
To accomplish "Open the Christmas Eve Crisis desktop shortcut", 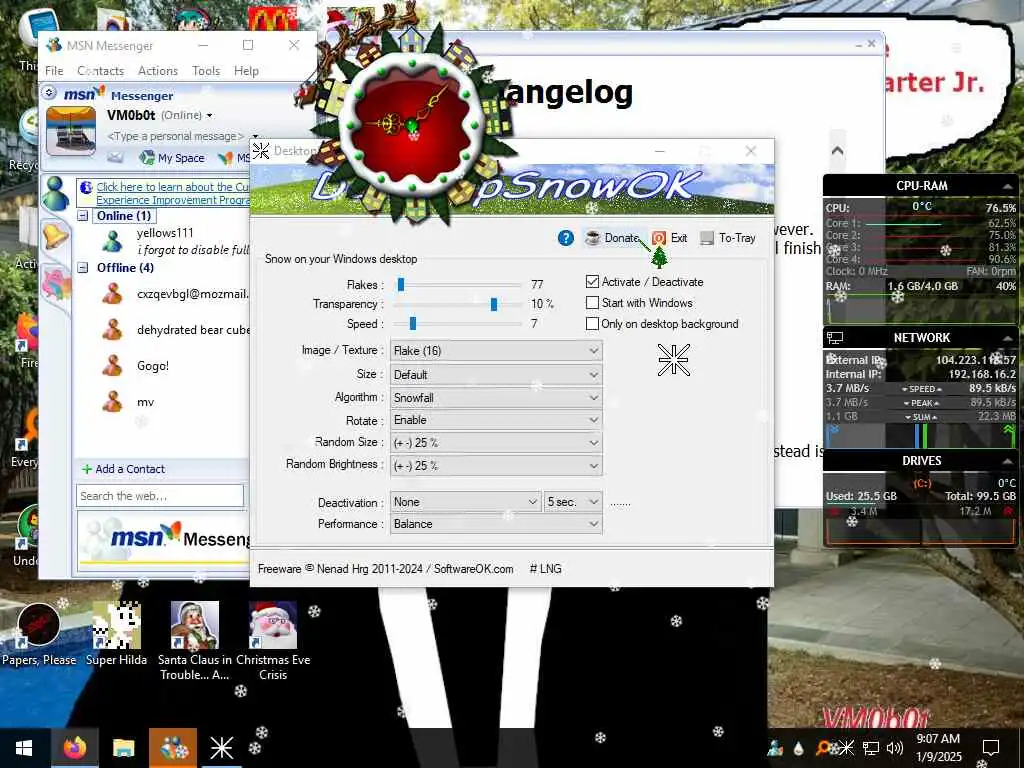I will tap(273, 641).
